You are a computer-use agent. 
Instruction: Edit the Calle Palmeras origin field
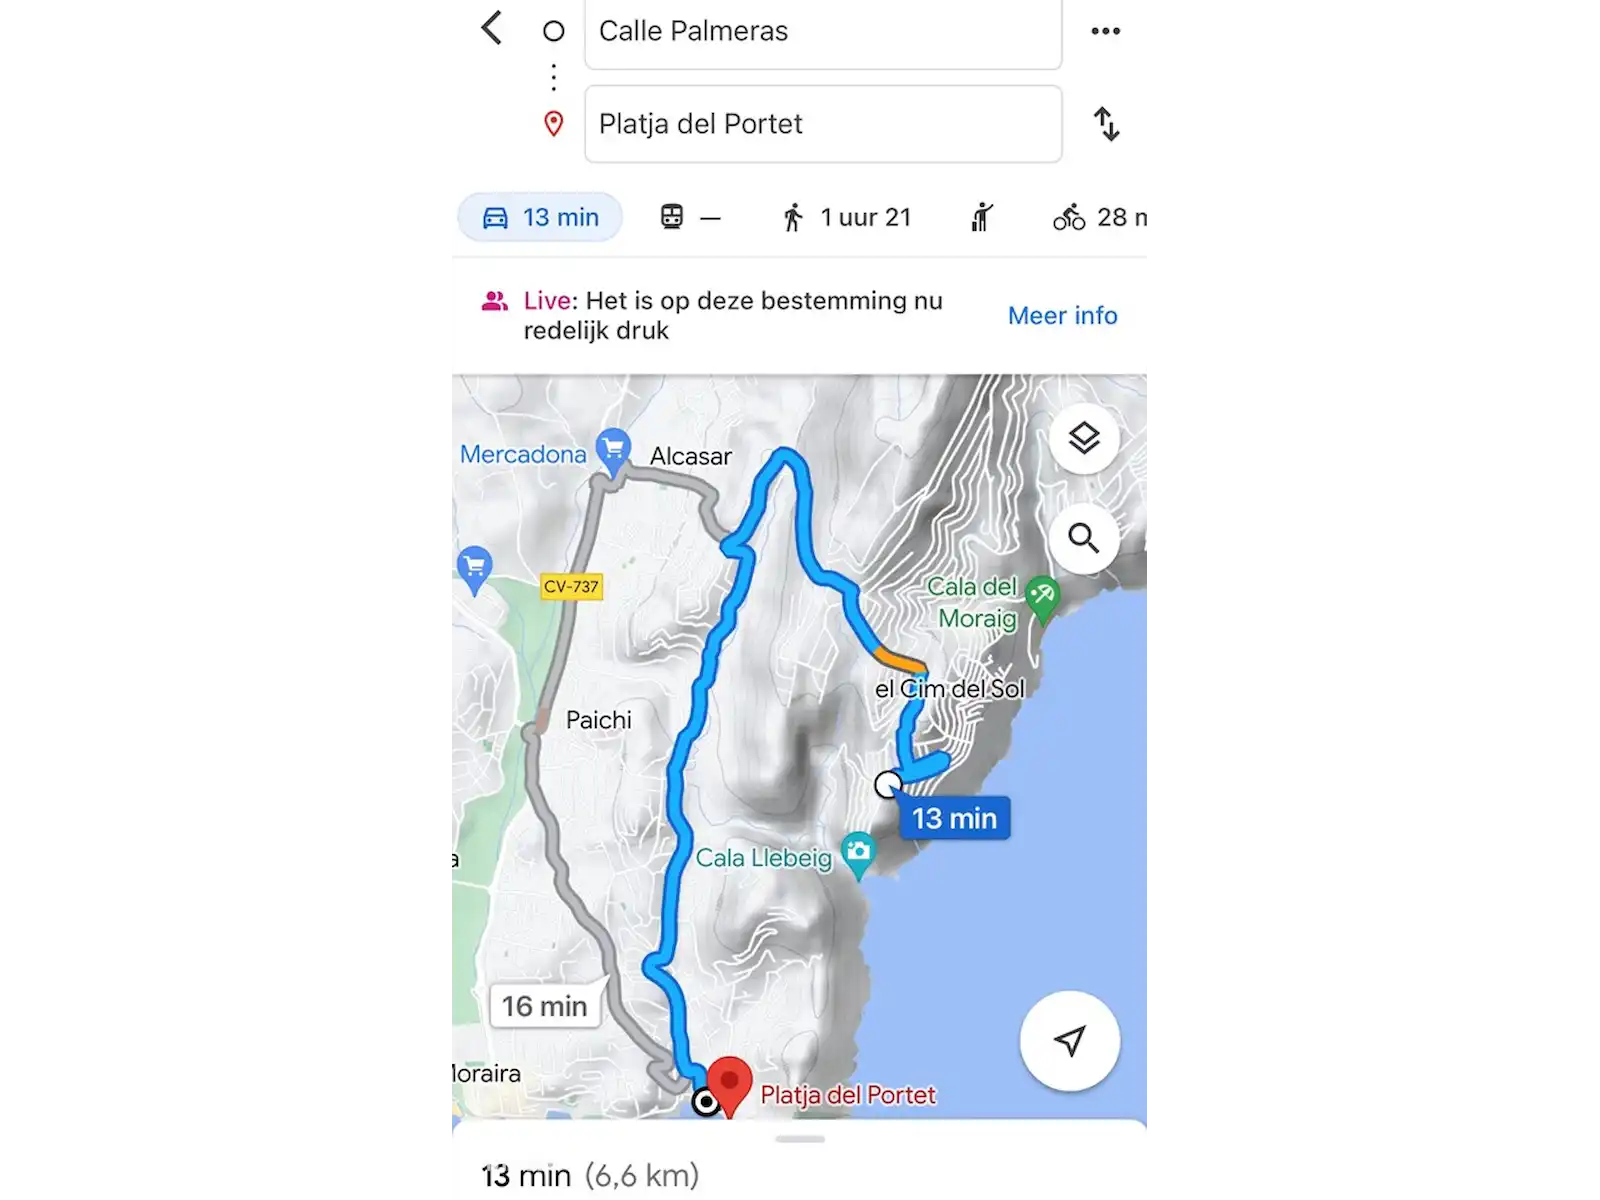pyautogui.click(x=823, y=33)
